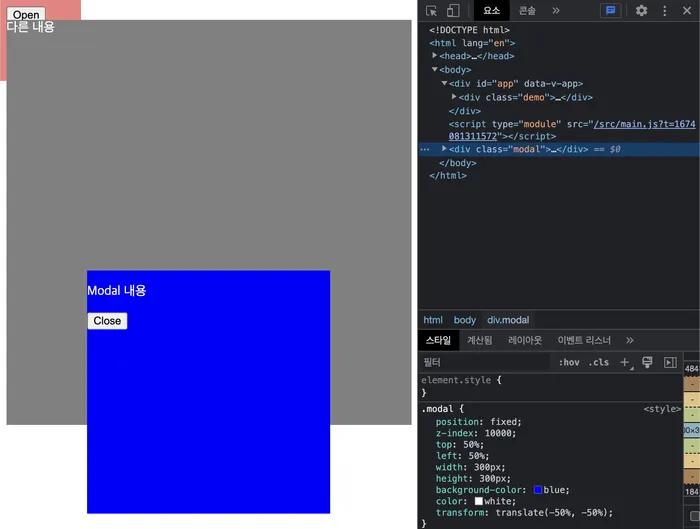Close the DevTools panel
Image resolution: width=700 pixels, height=529 pixels.
pyautogui.click(x=687, y=11)
